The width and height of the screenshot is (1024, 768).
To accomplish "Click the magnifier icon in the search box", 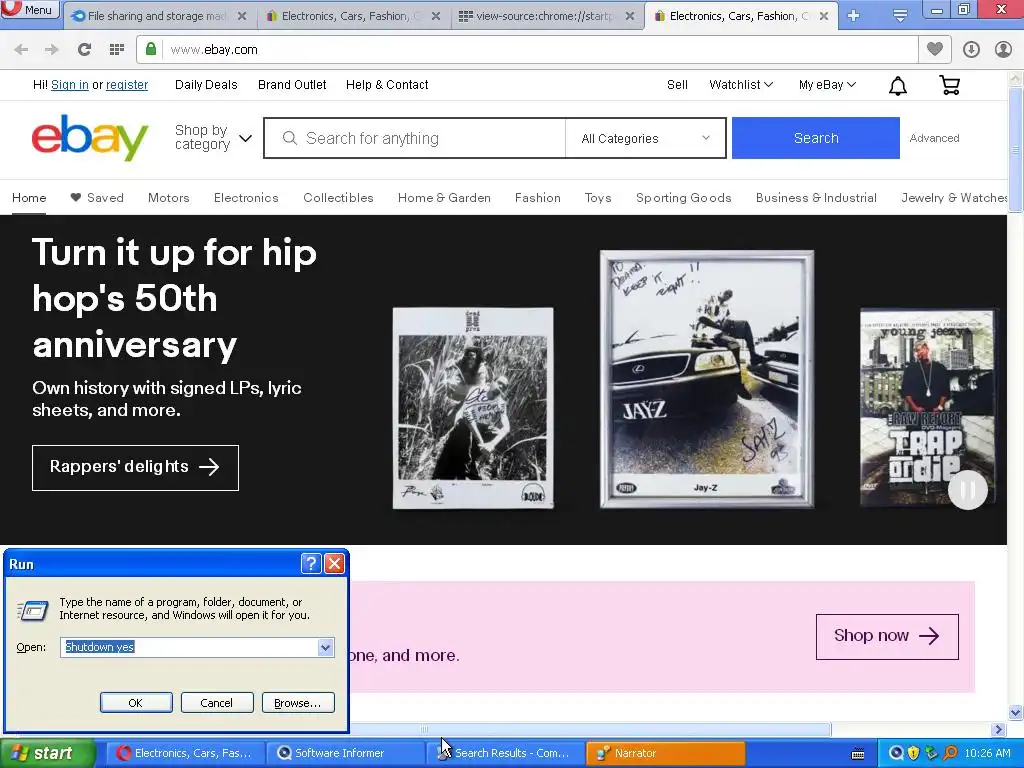I will pyautogui.click(x=290, y=138).
